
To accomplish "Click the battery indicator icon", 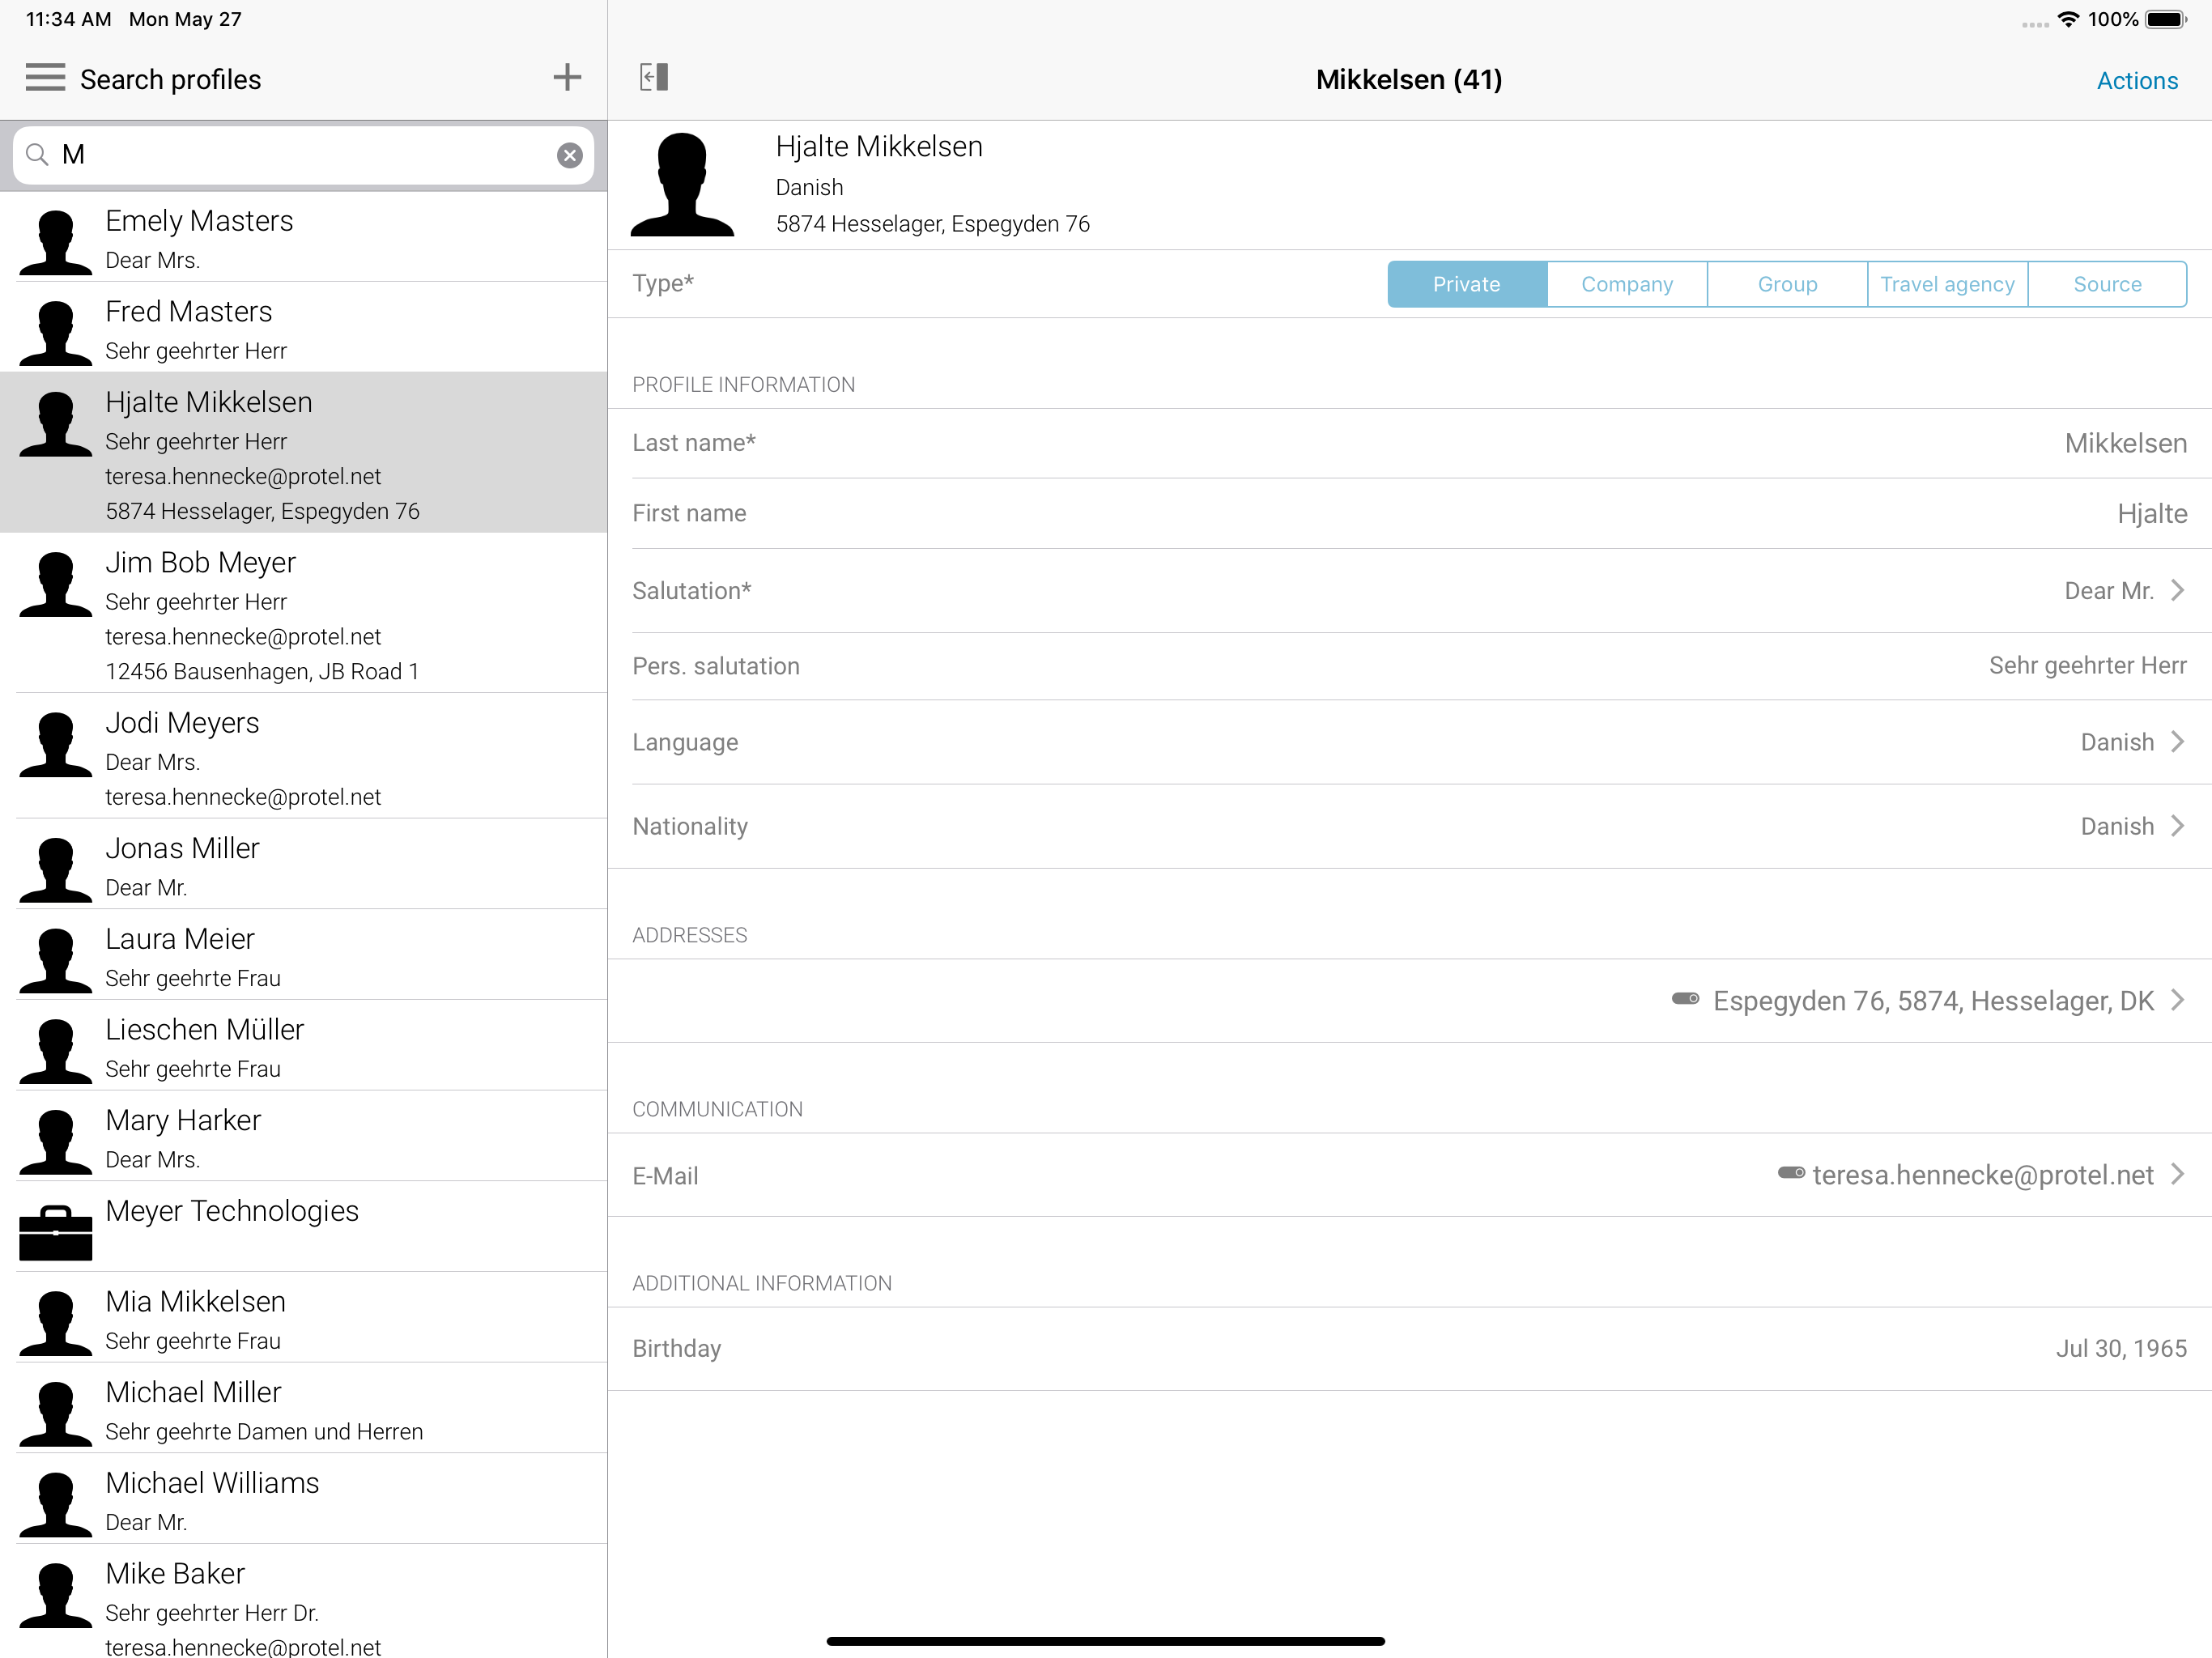I will coord(2165,20).
